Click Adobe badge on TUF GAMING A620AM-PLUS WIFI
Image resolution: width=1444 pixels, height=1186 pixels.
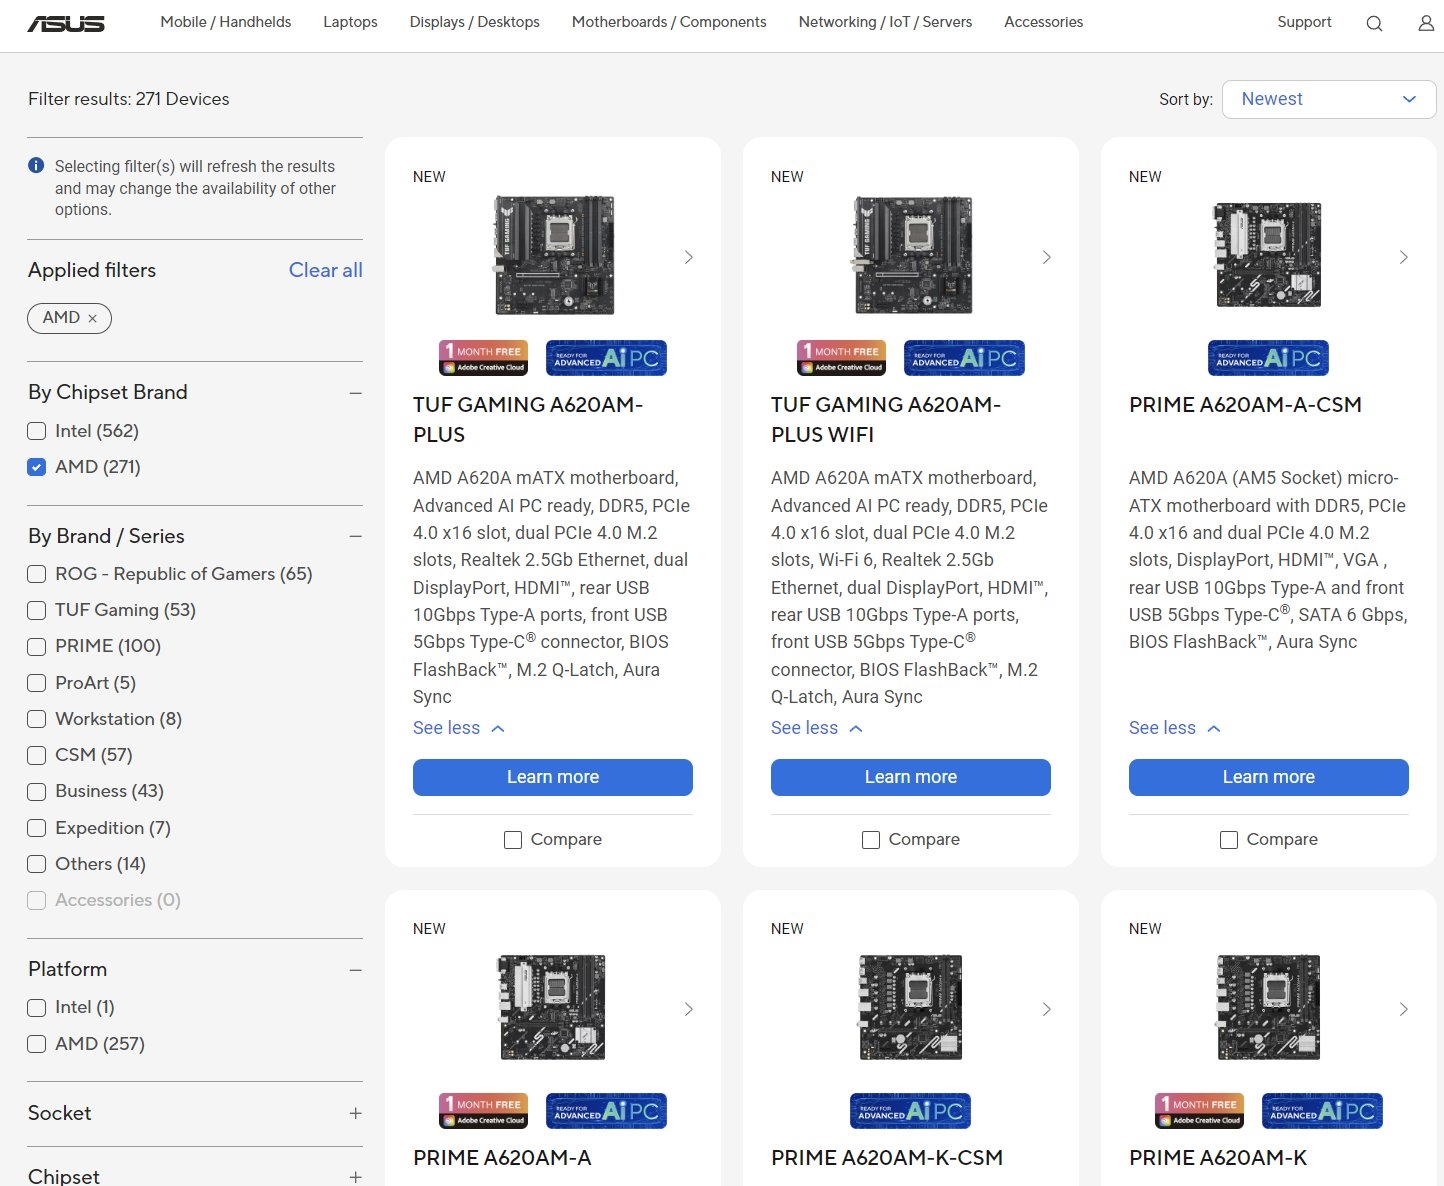pyautogui.click(x=842, y=358)
